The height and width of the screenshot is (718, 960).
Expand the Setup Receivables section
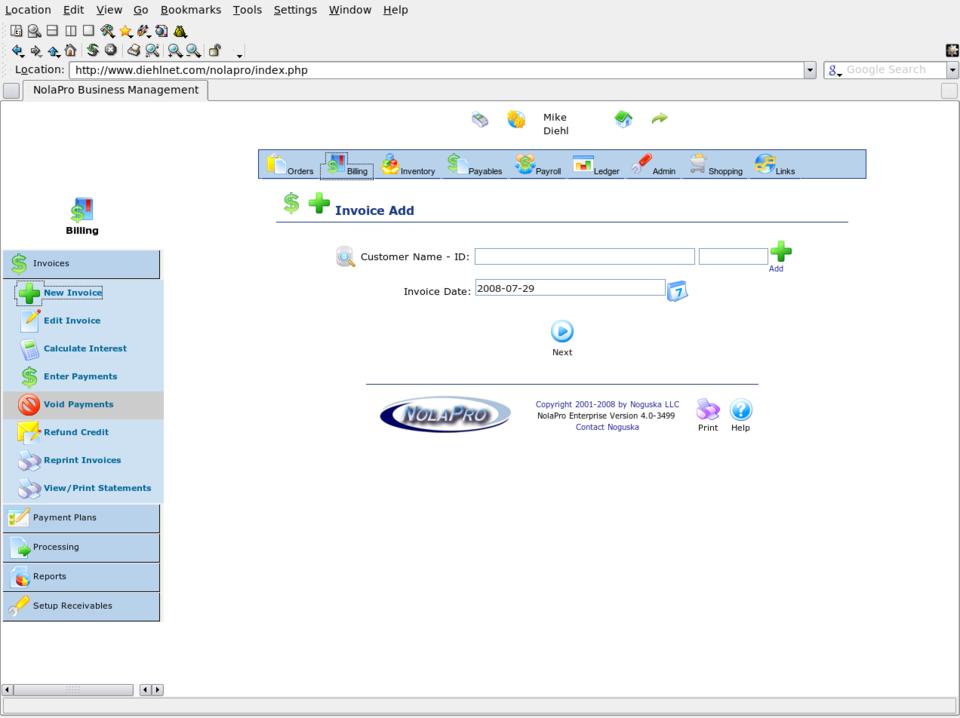coord(81,606)
